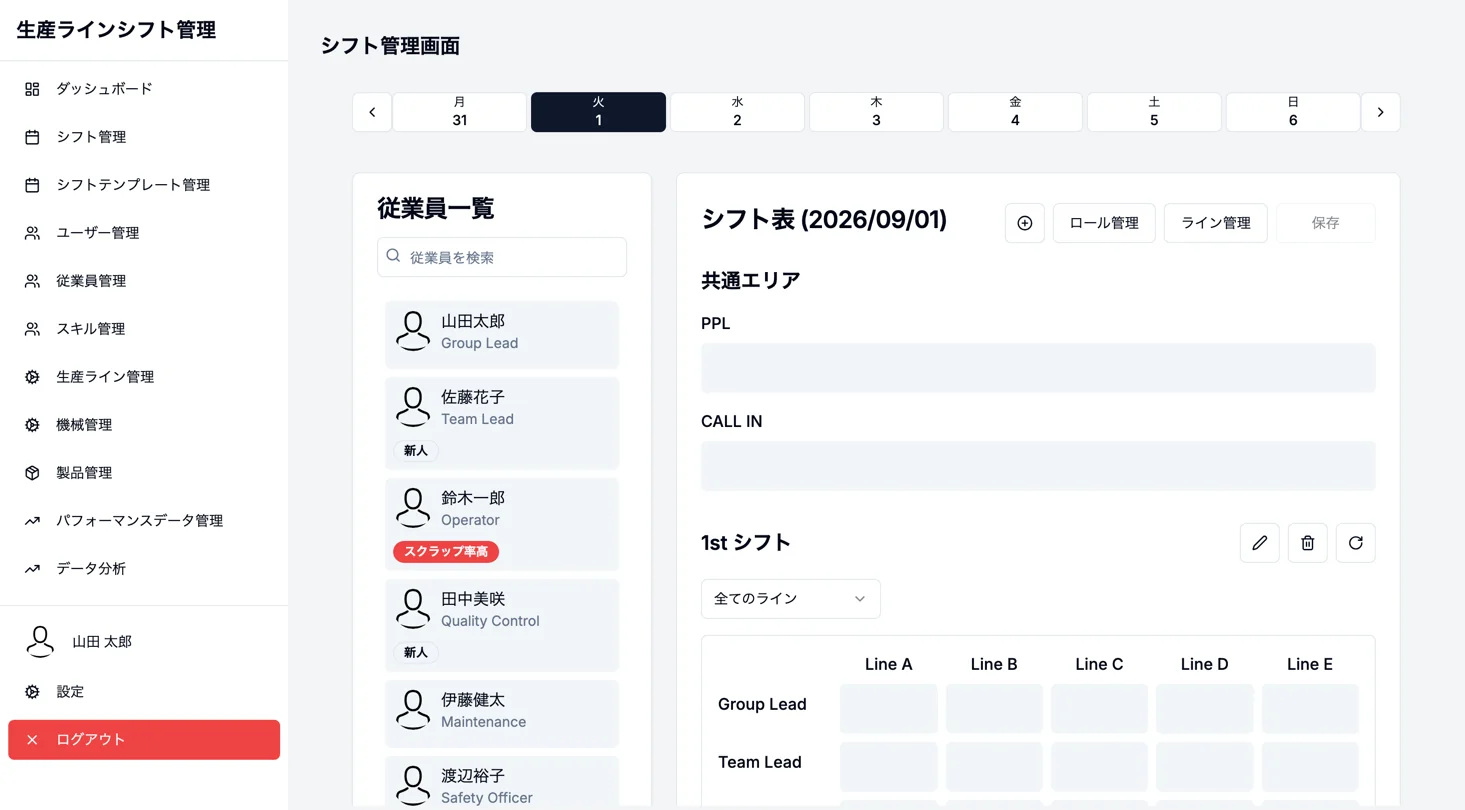Select Sunday 6 date tab
The height and width of the screenshot is (810, 1465).
pos(1293,112)
